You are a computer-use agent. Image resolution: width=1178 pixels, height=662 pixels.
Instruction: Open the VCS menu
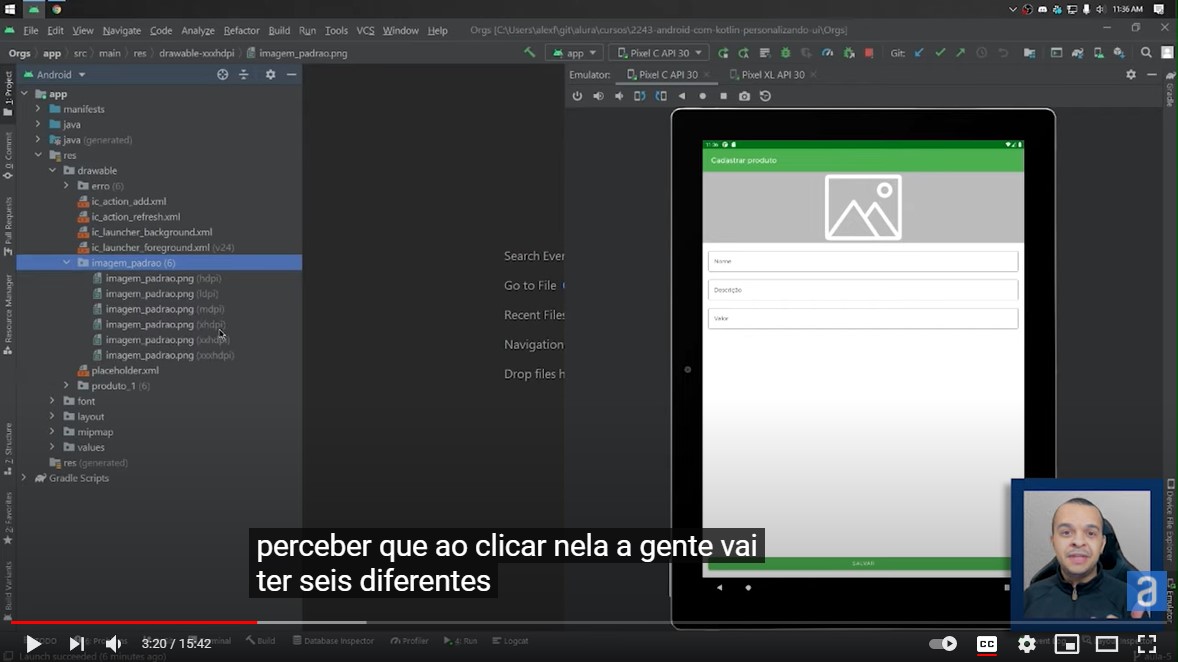(x=365, y=30)
